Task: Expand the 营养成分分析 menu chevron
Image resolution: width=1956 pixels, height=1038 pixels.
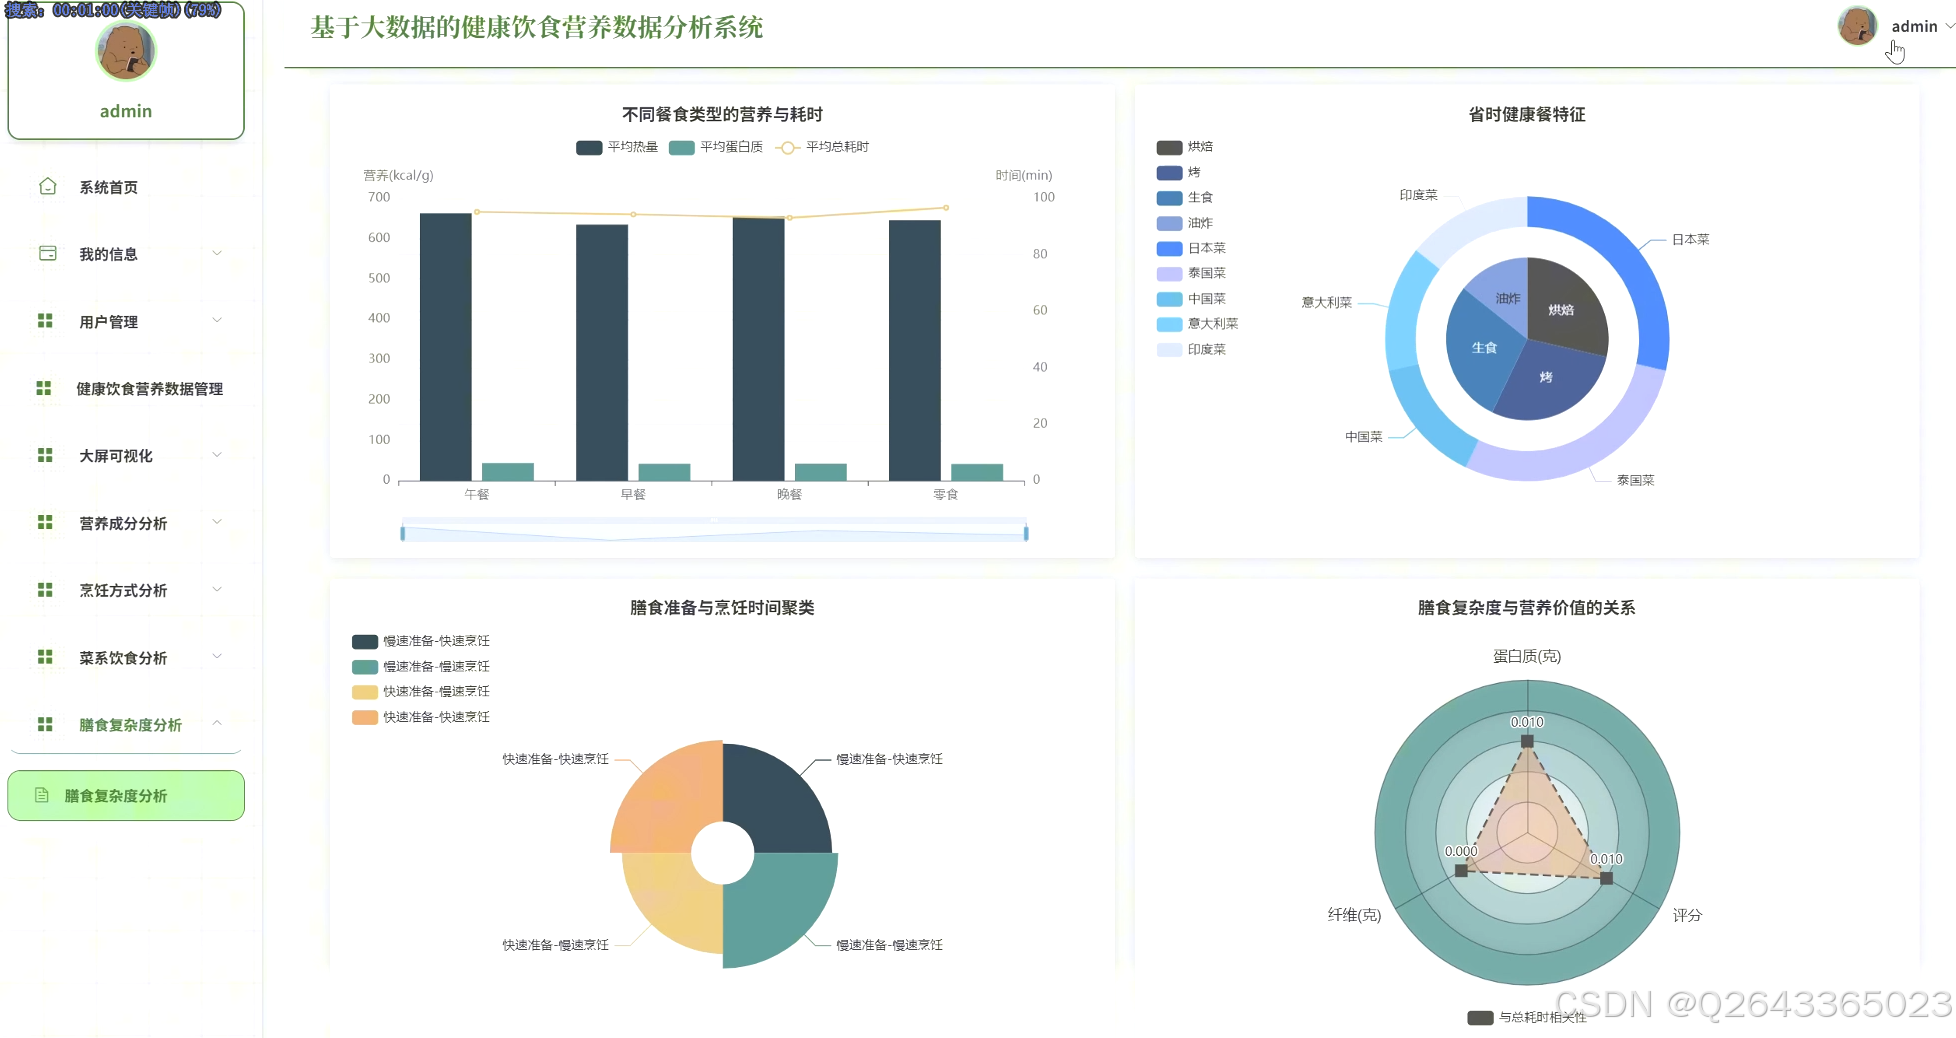Action: tap(217, 522)
